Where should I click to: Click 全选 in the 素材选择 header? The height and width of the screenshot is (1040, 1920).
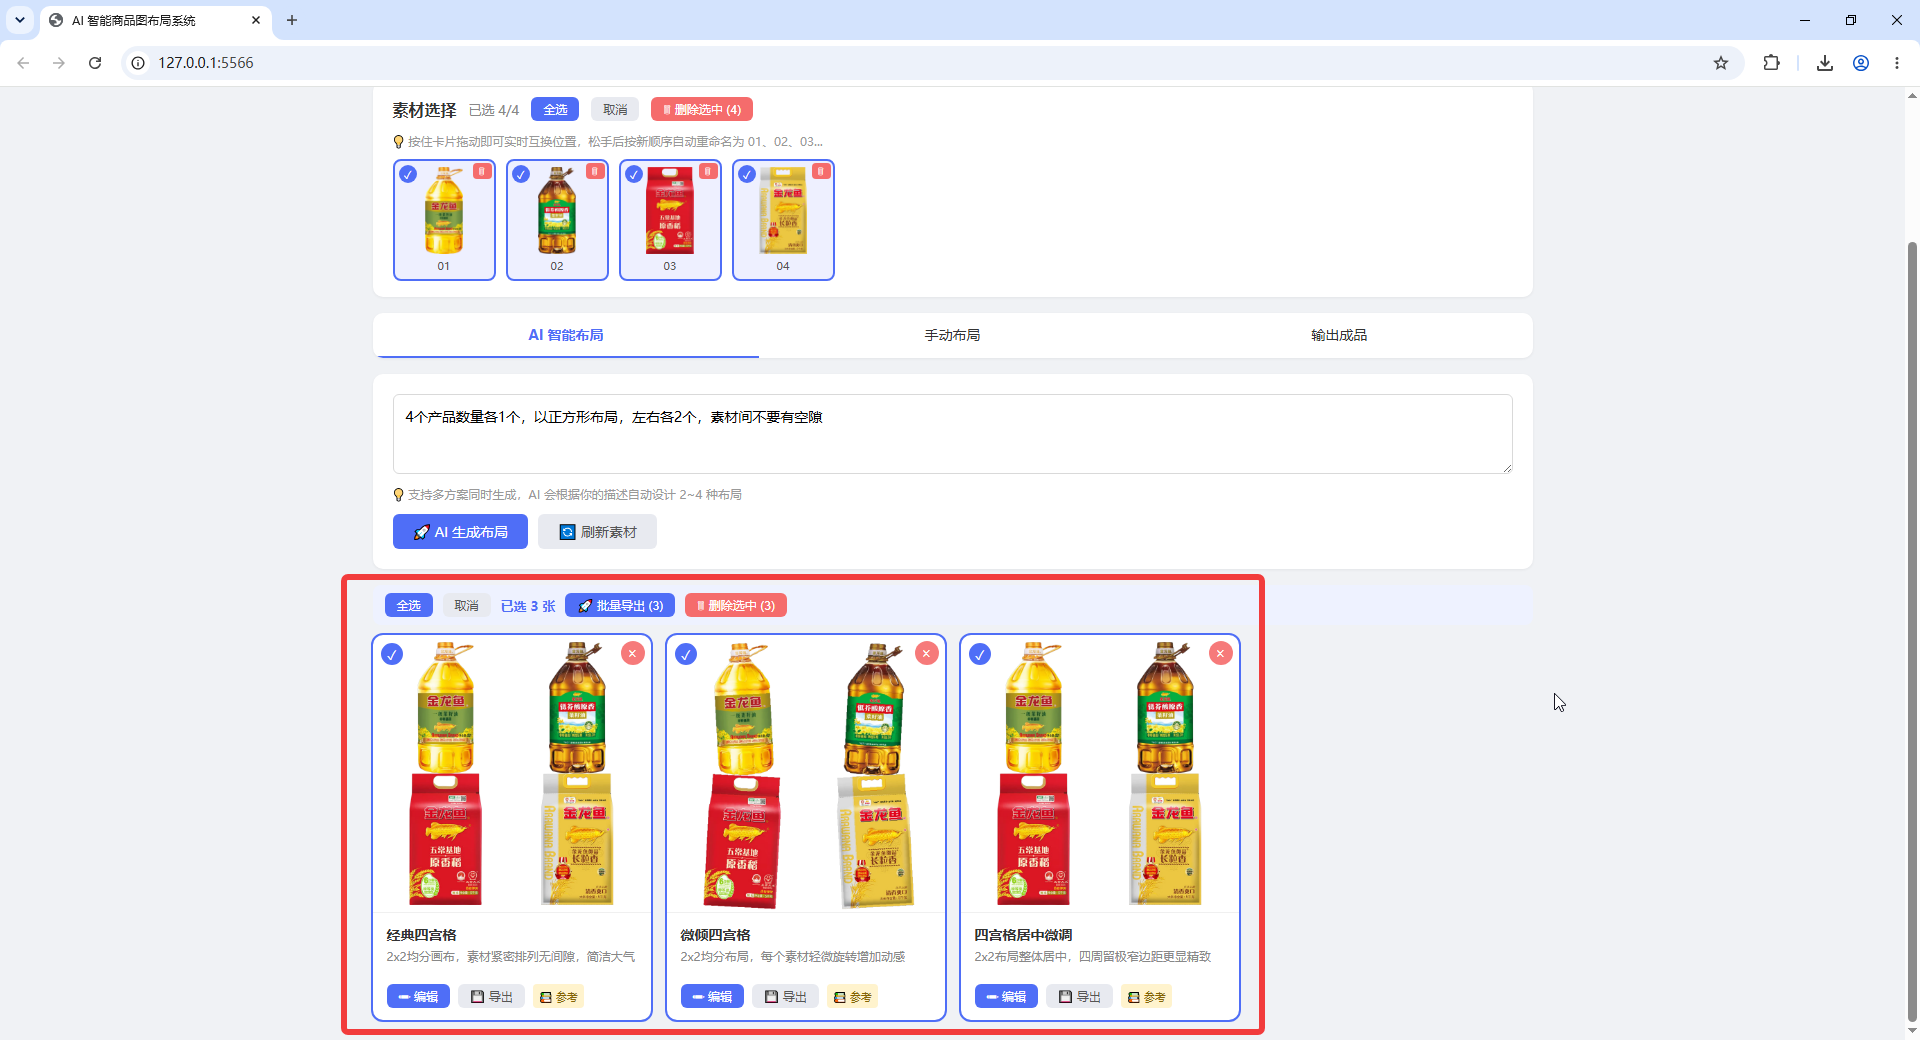pyautogui.click(x=555, y=109)
